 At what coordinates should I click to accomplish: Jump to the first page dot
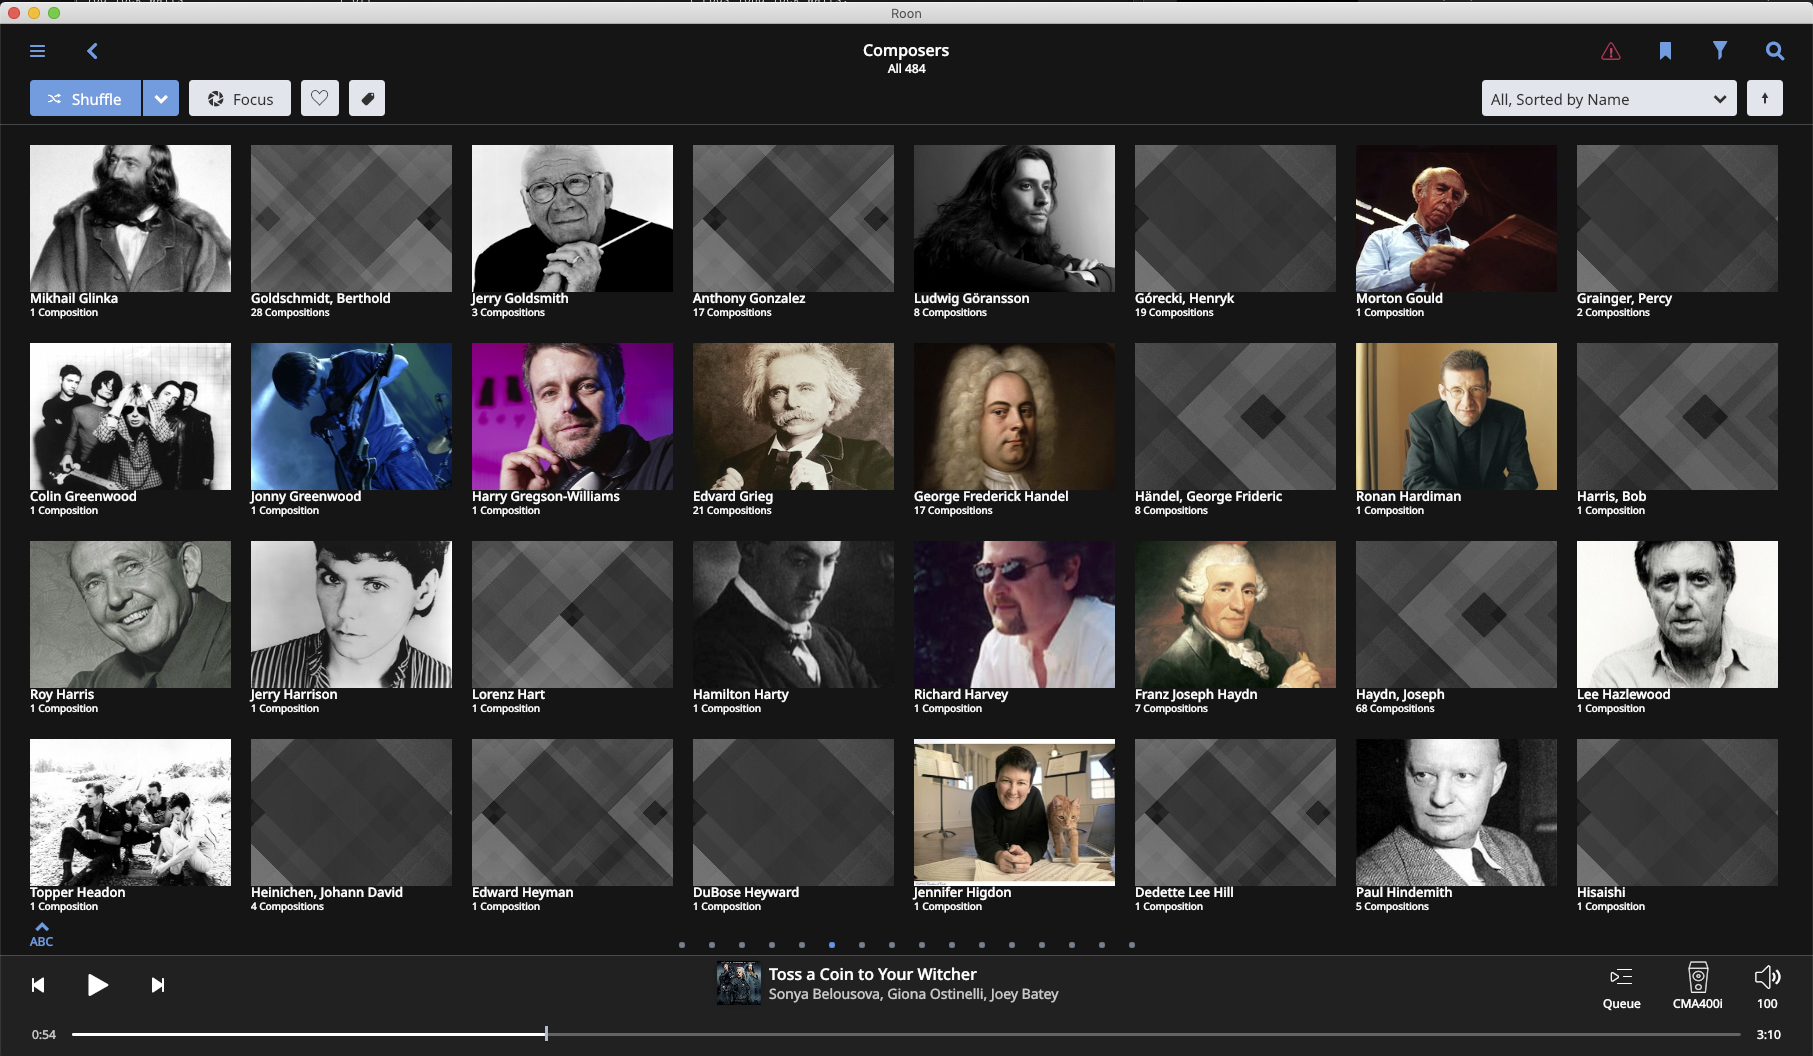pos(682,945)
